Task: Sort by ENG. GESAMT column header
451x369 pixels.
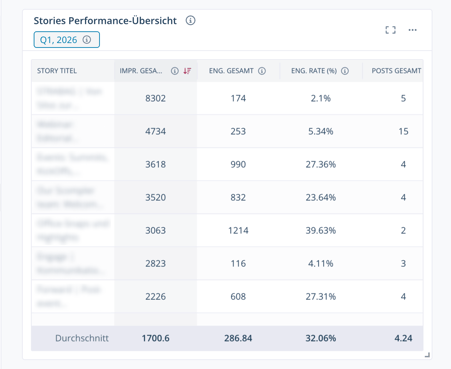Action: 231,71
